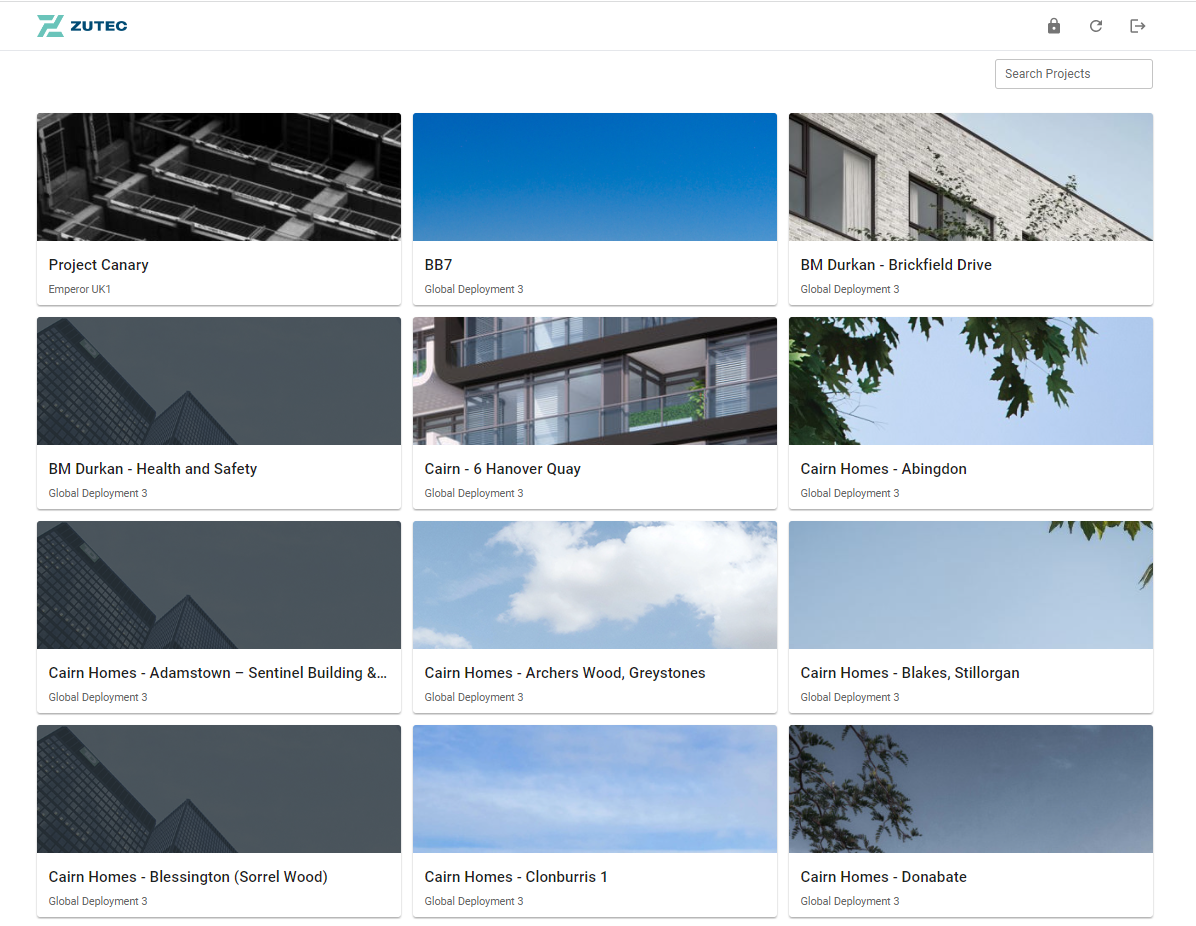Click the refresh icon in the header

(x=1095, y=26)
